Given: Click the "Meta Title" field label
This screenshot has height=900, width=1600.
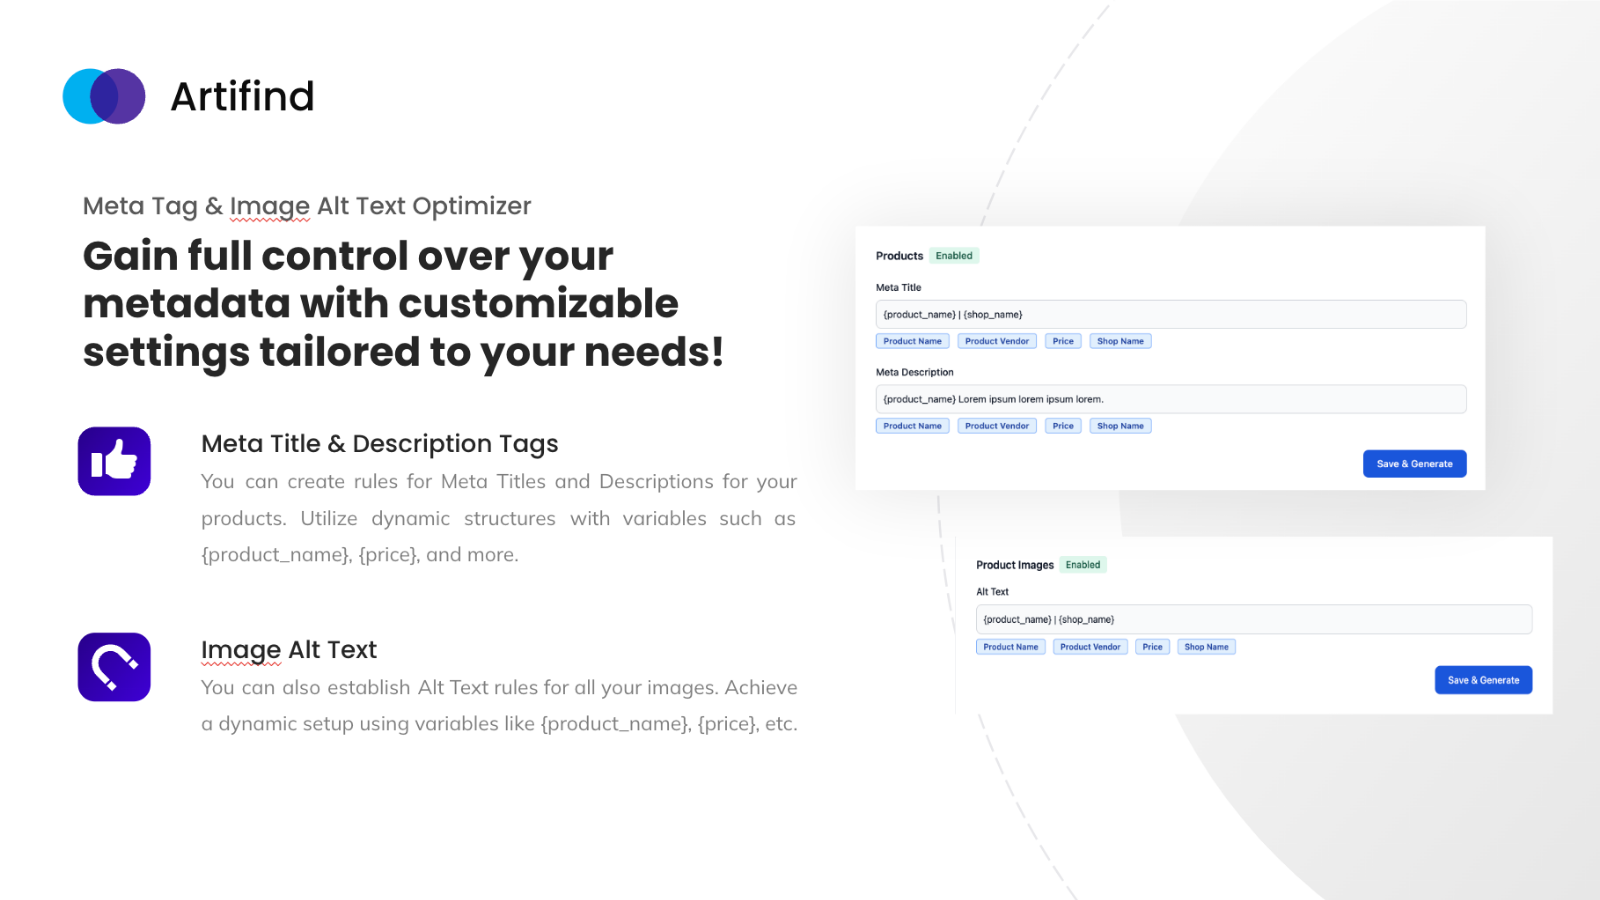Looking at the screenshot, I should click(x=899, y=288).
